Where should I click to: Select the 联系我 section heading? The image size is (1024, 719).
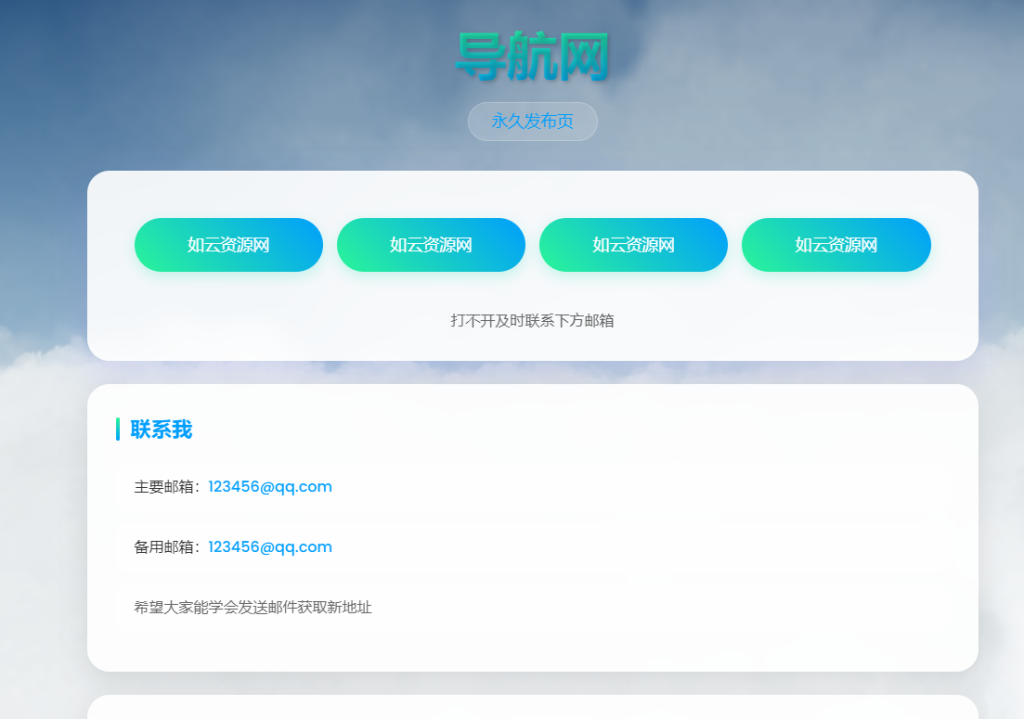pos(160,430)
